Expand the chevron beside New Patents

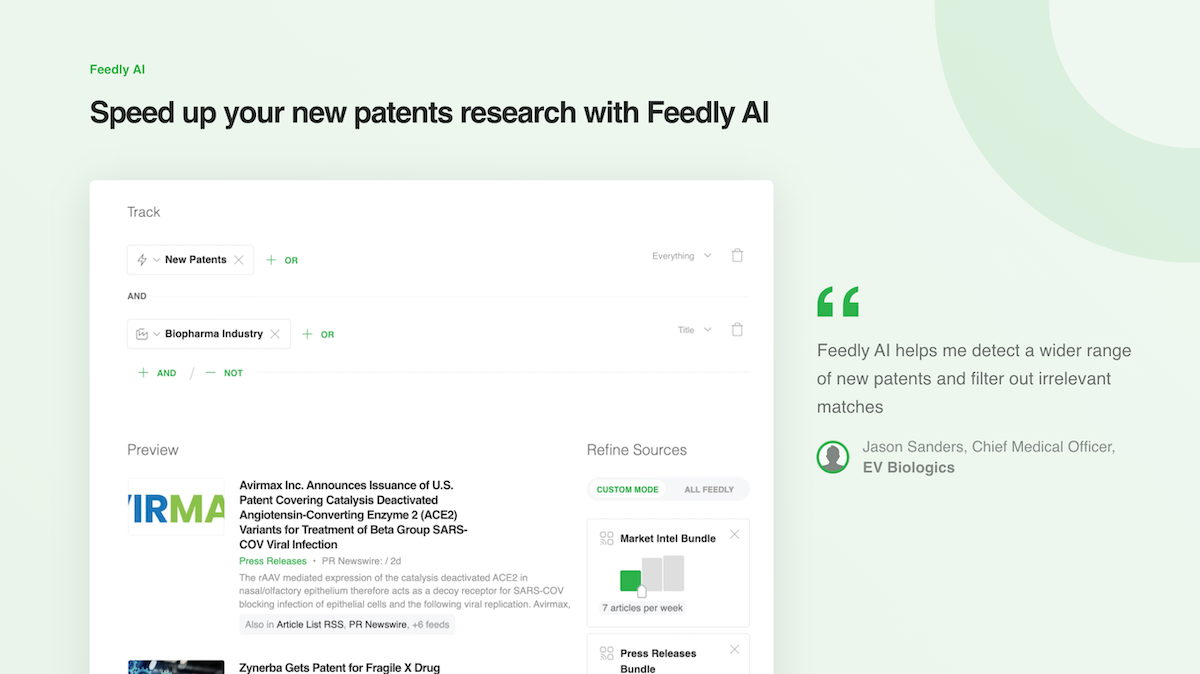tap(157, 260)
